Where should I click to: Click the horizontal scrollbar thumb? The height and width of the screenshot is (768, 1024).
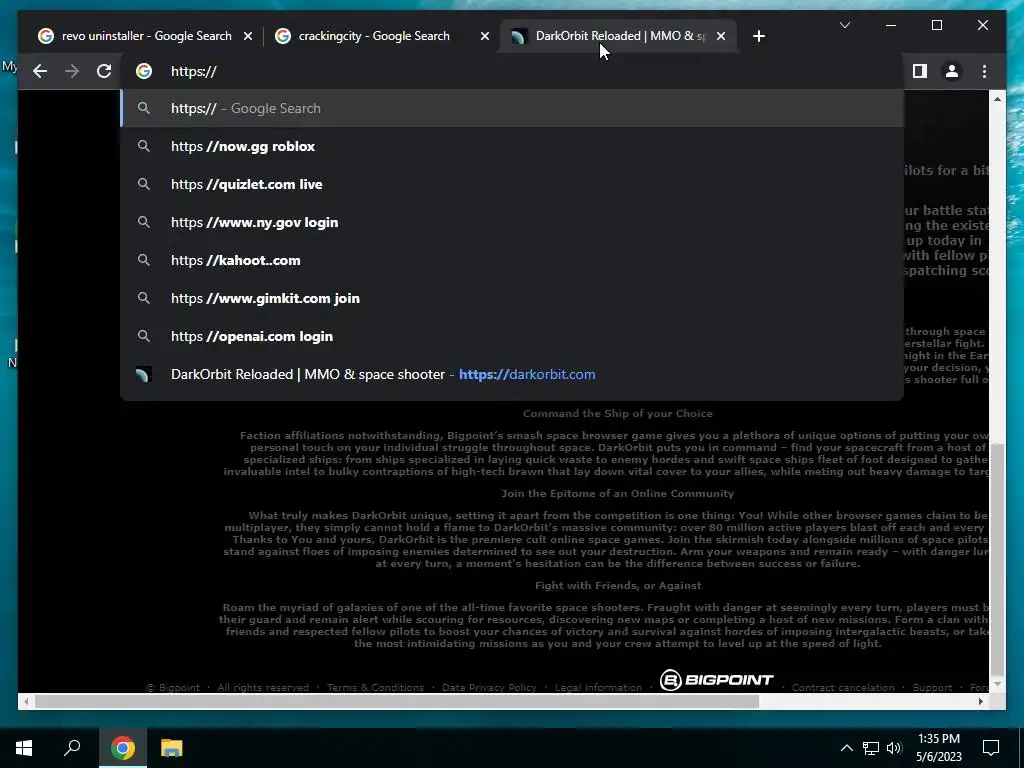[396, 701]
